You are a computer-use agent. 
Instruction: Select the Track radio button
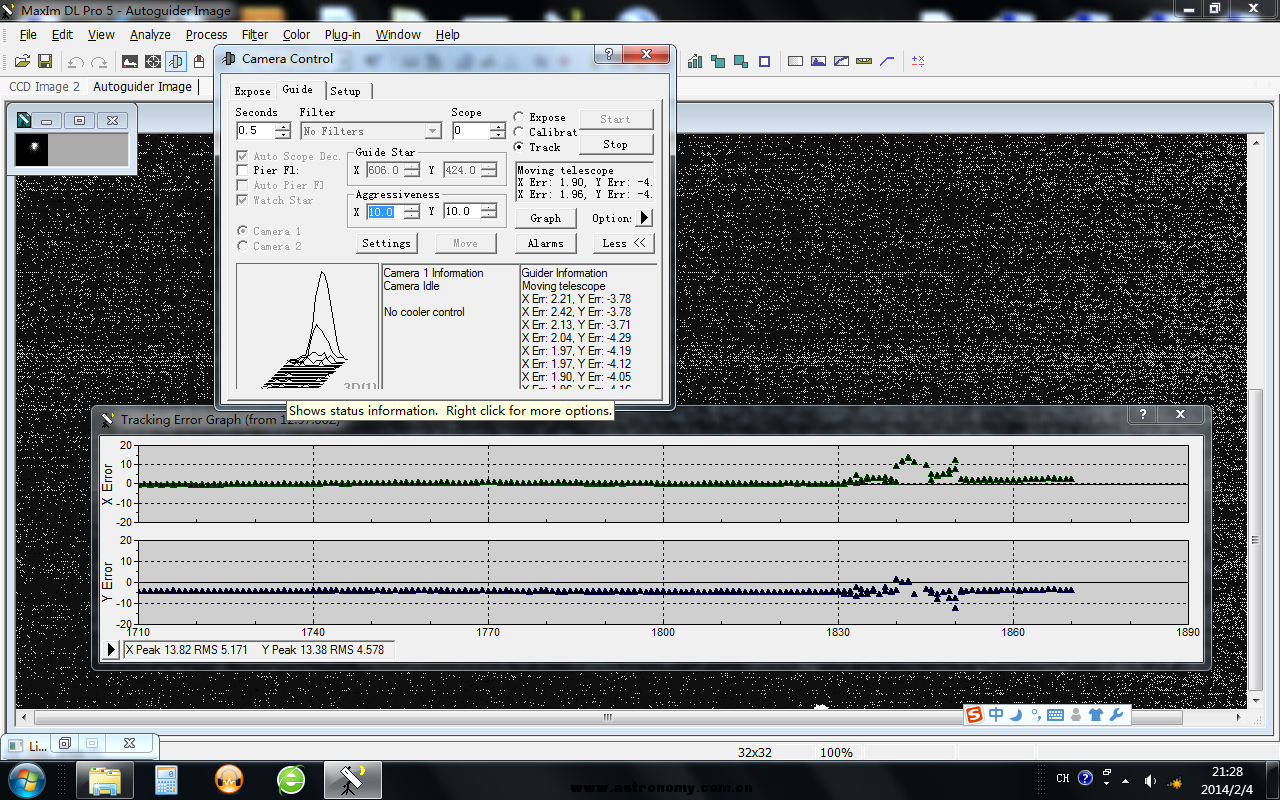519,147
